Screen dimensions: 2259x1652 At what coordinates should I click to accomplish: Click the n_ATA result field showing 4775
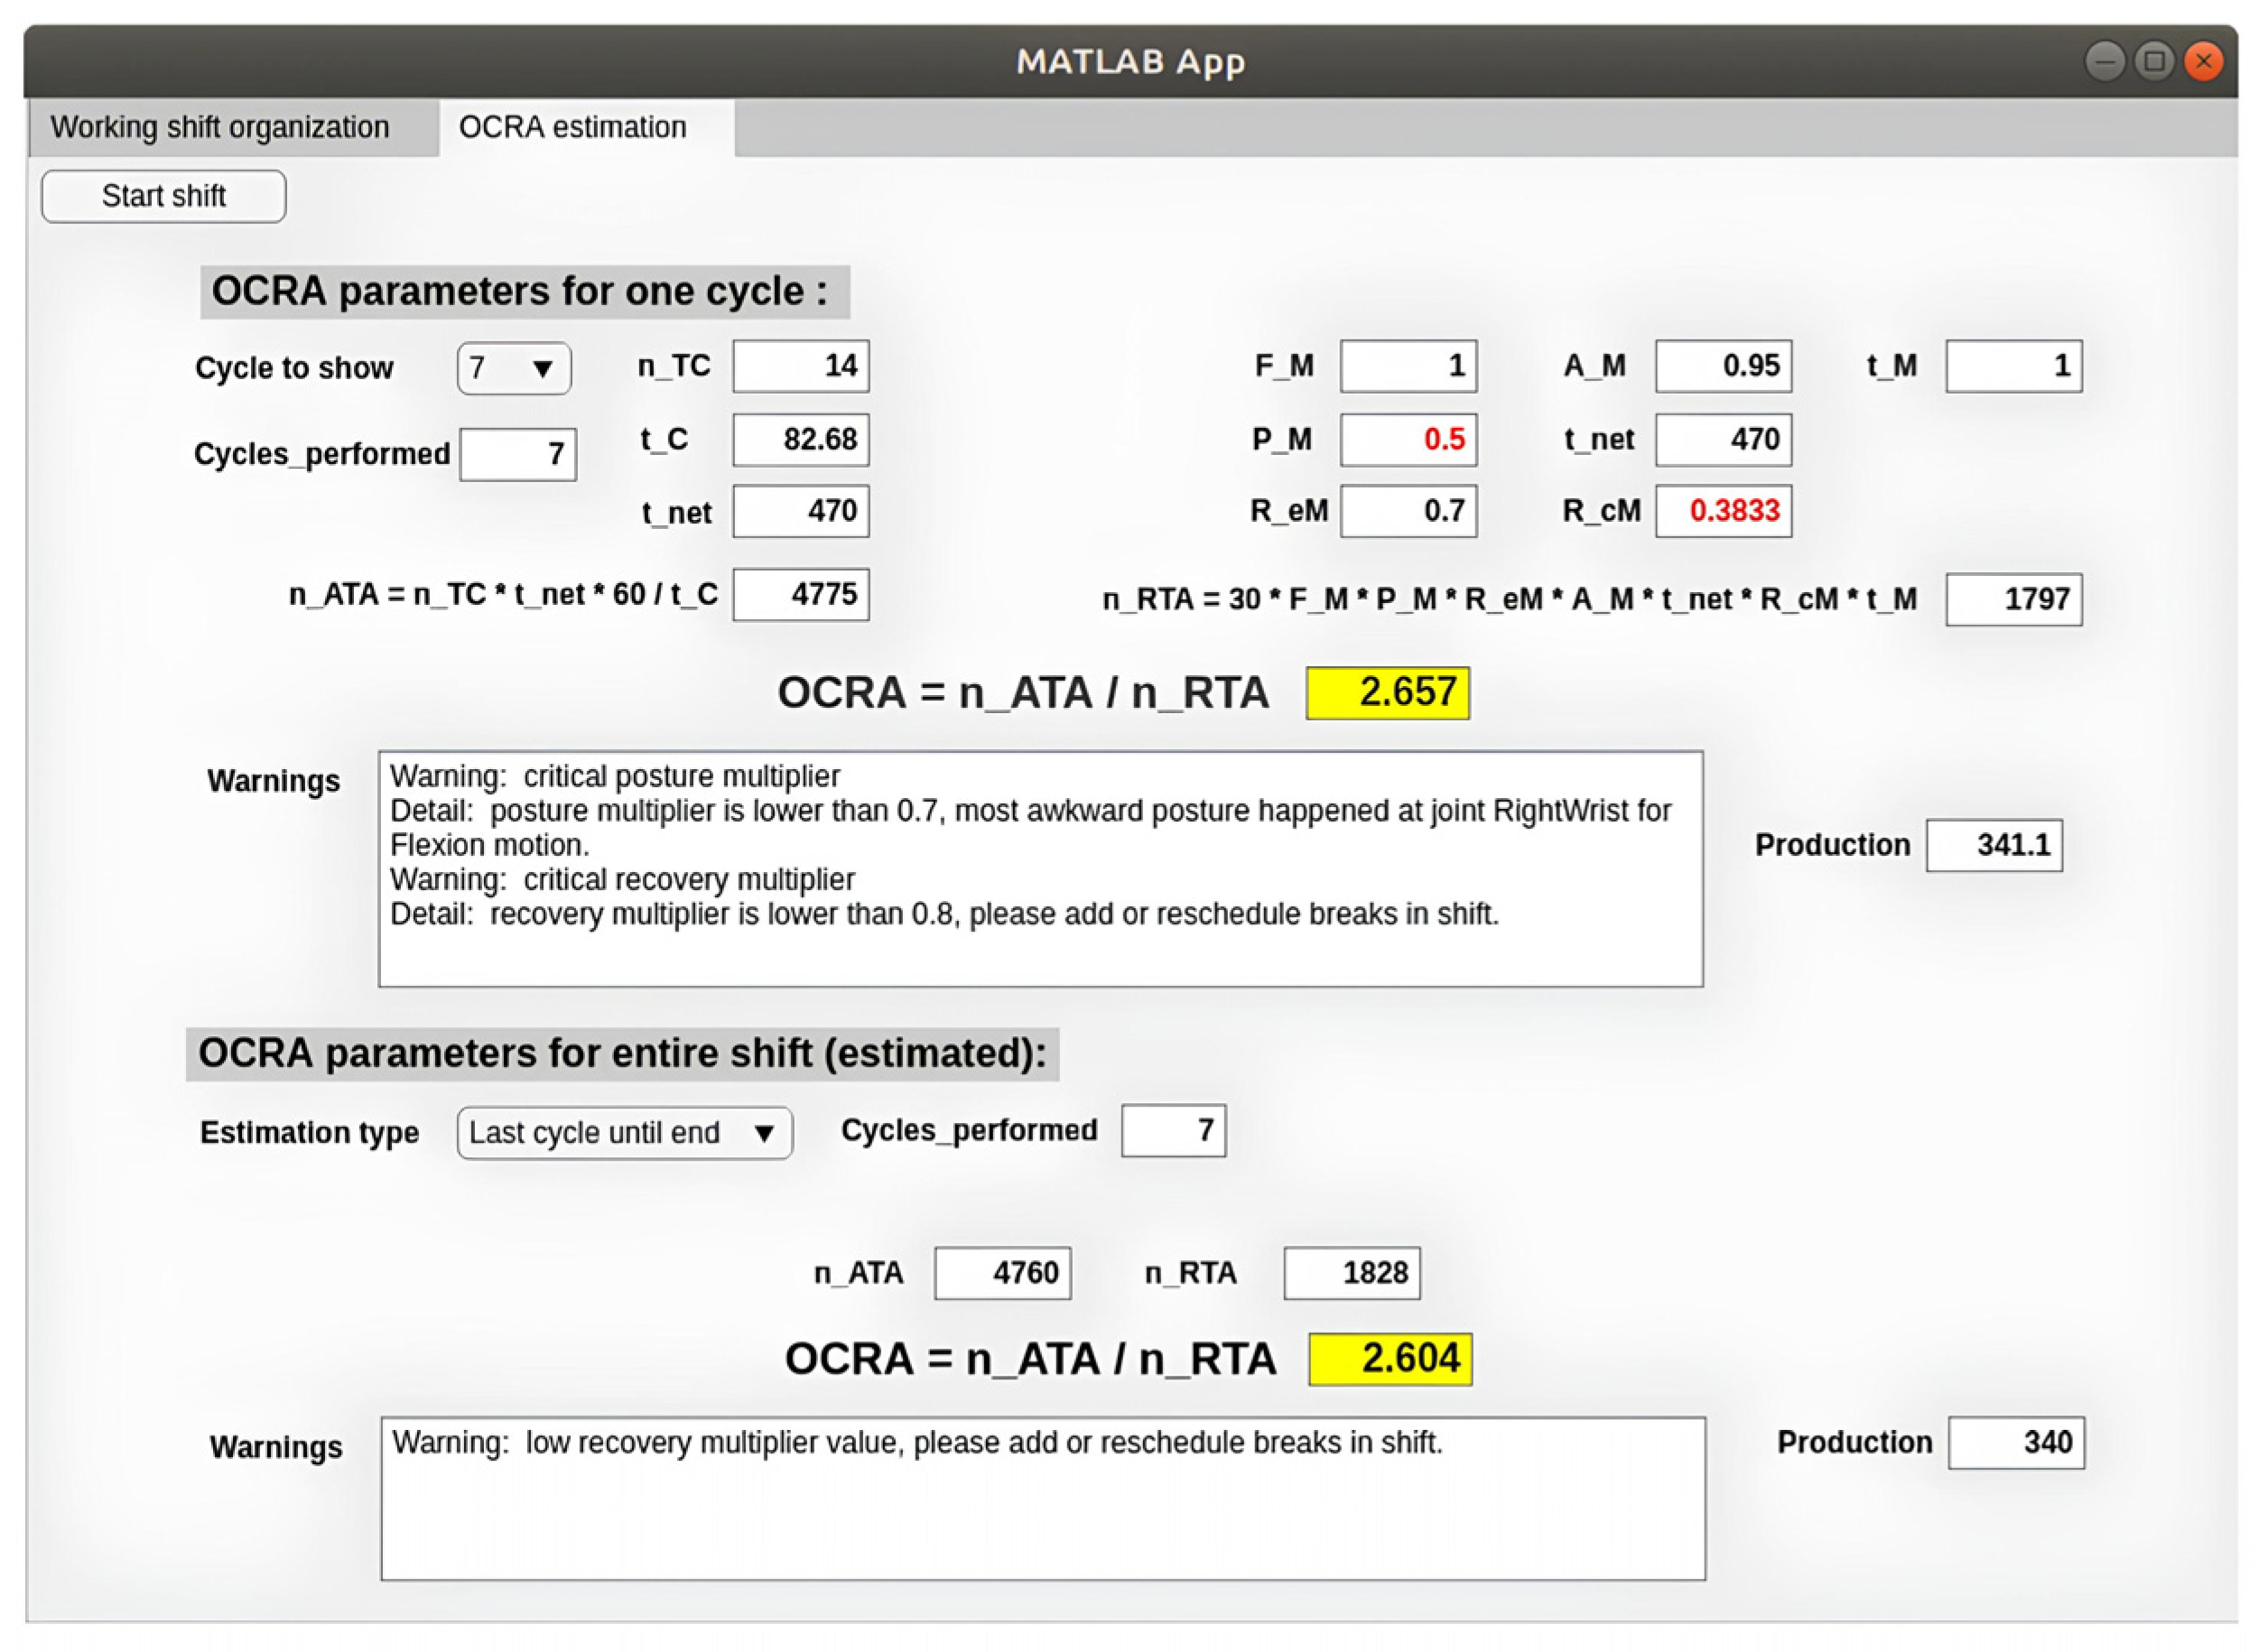pos(800,595)
